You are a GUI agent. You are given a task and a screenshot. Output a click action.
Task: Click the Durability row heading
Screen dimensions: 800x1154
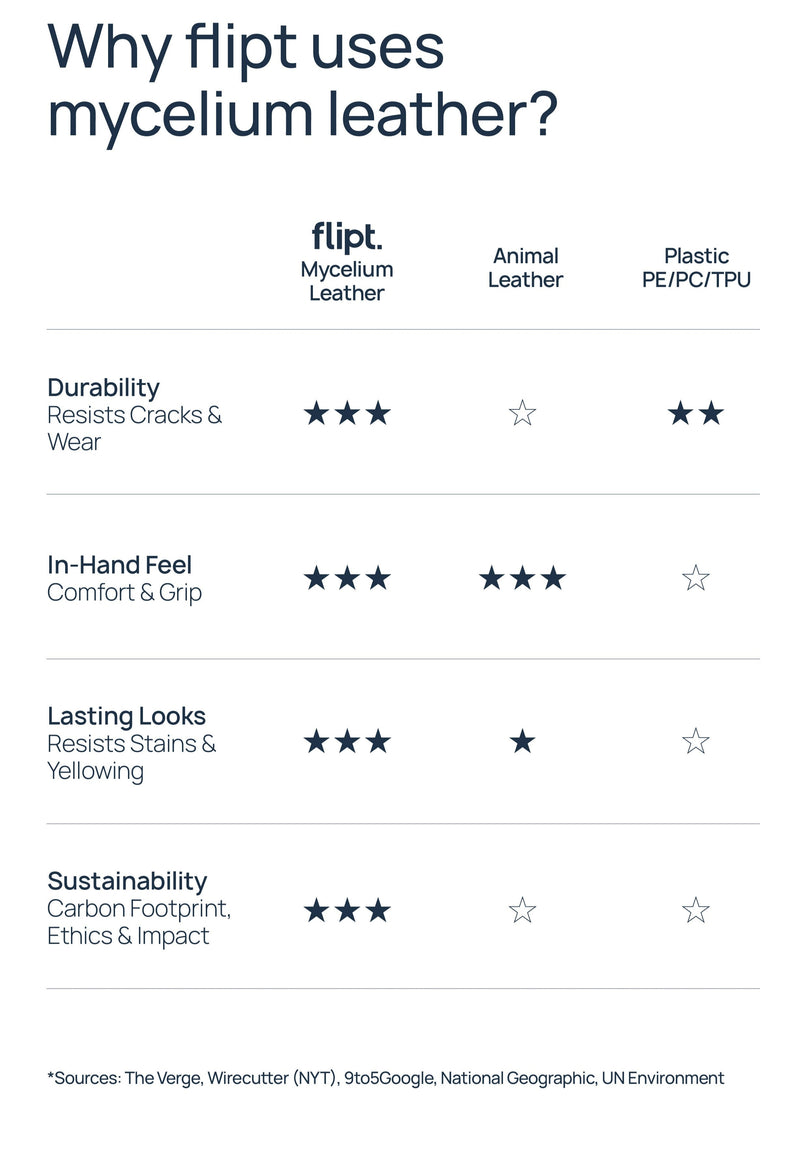pyautogui.click(x=103, y=387)
